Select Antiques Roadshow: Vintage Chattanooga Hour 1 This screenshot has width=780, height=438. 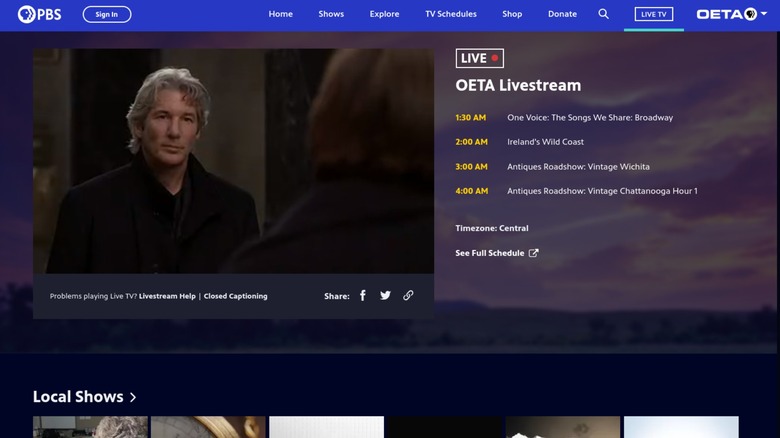pyautogui.click(x=602, y=191)
